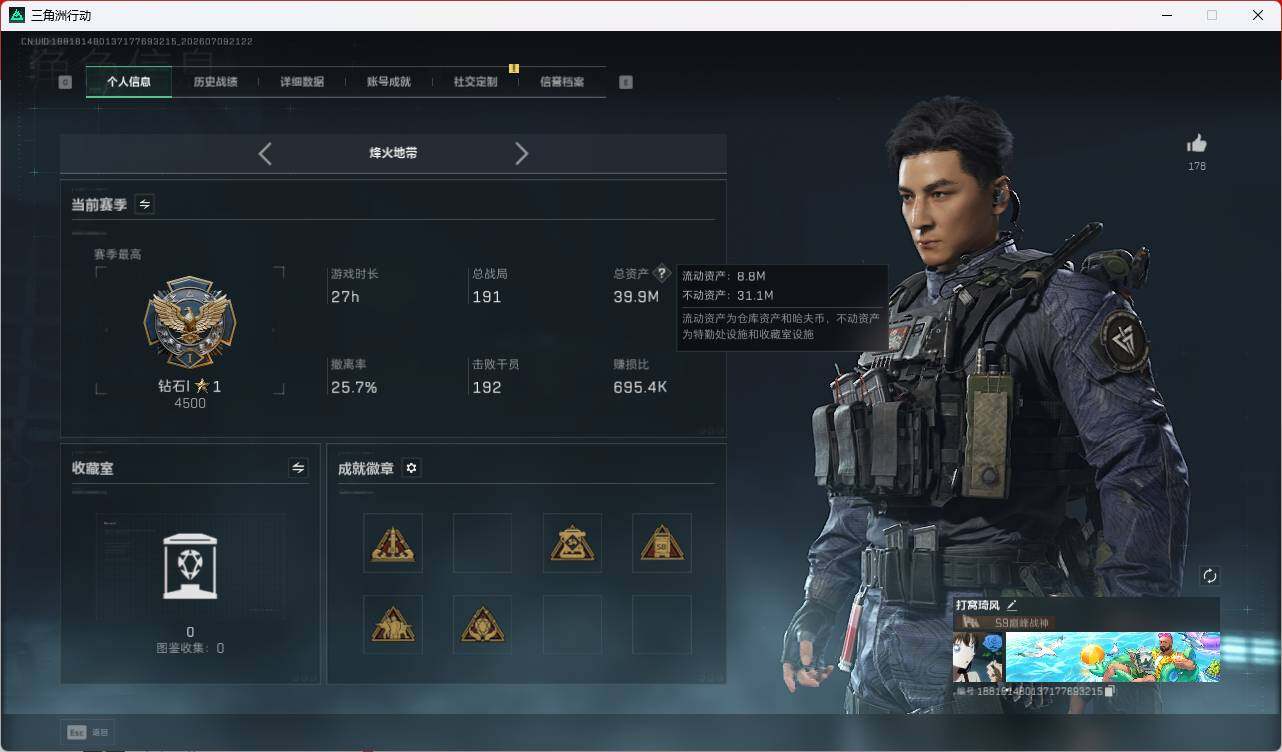Click the 不动资产: 31.1M tooltip line

(727, 295)
